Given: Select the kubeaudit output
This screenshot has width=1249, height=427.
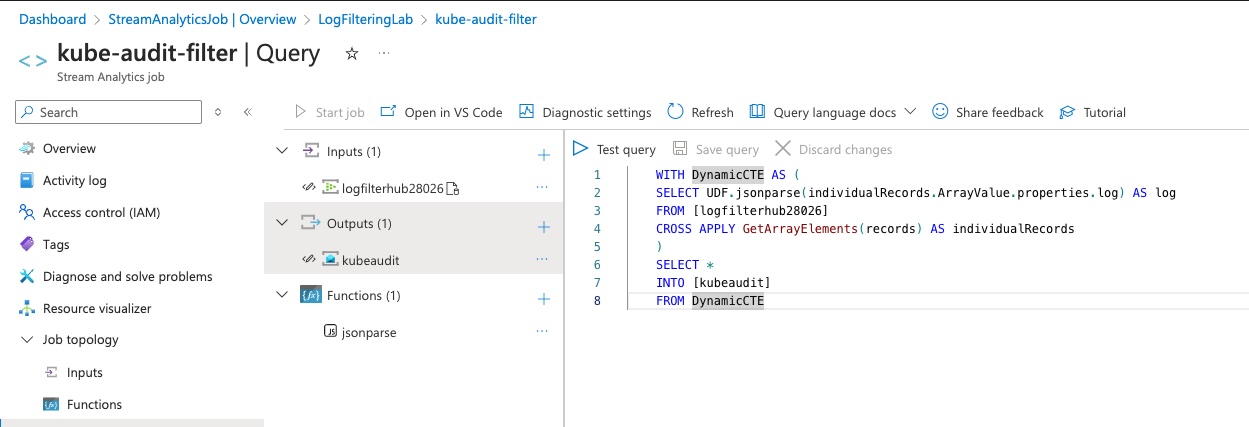Looking at the screenshot, I should [369, 259].
